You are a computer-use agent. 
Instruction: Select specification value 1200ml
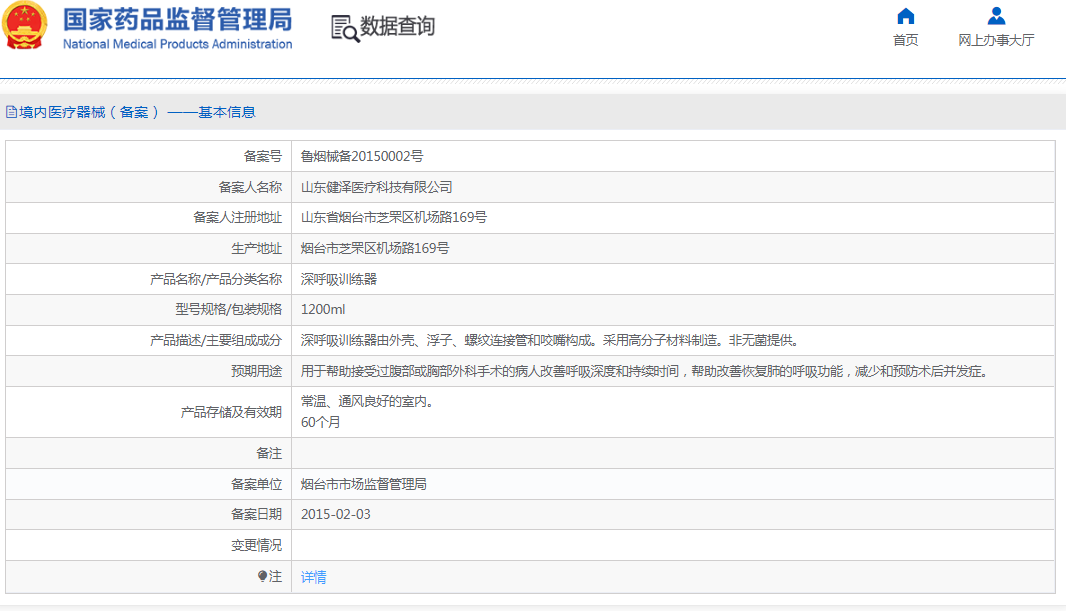[x=323, y=309]
